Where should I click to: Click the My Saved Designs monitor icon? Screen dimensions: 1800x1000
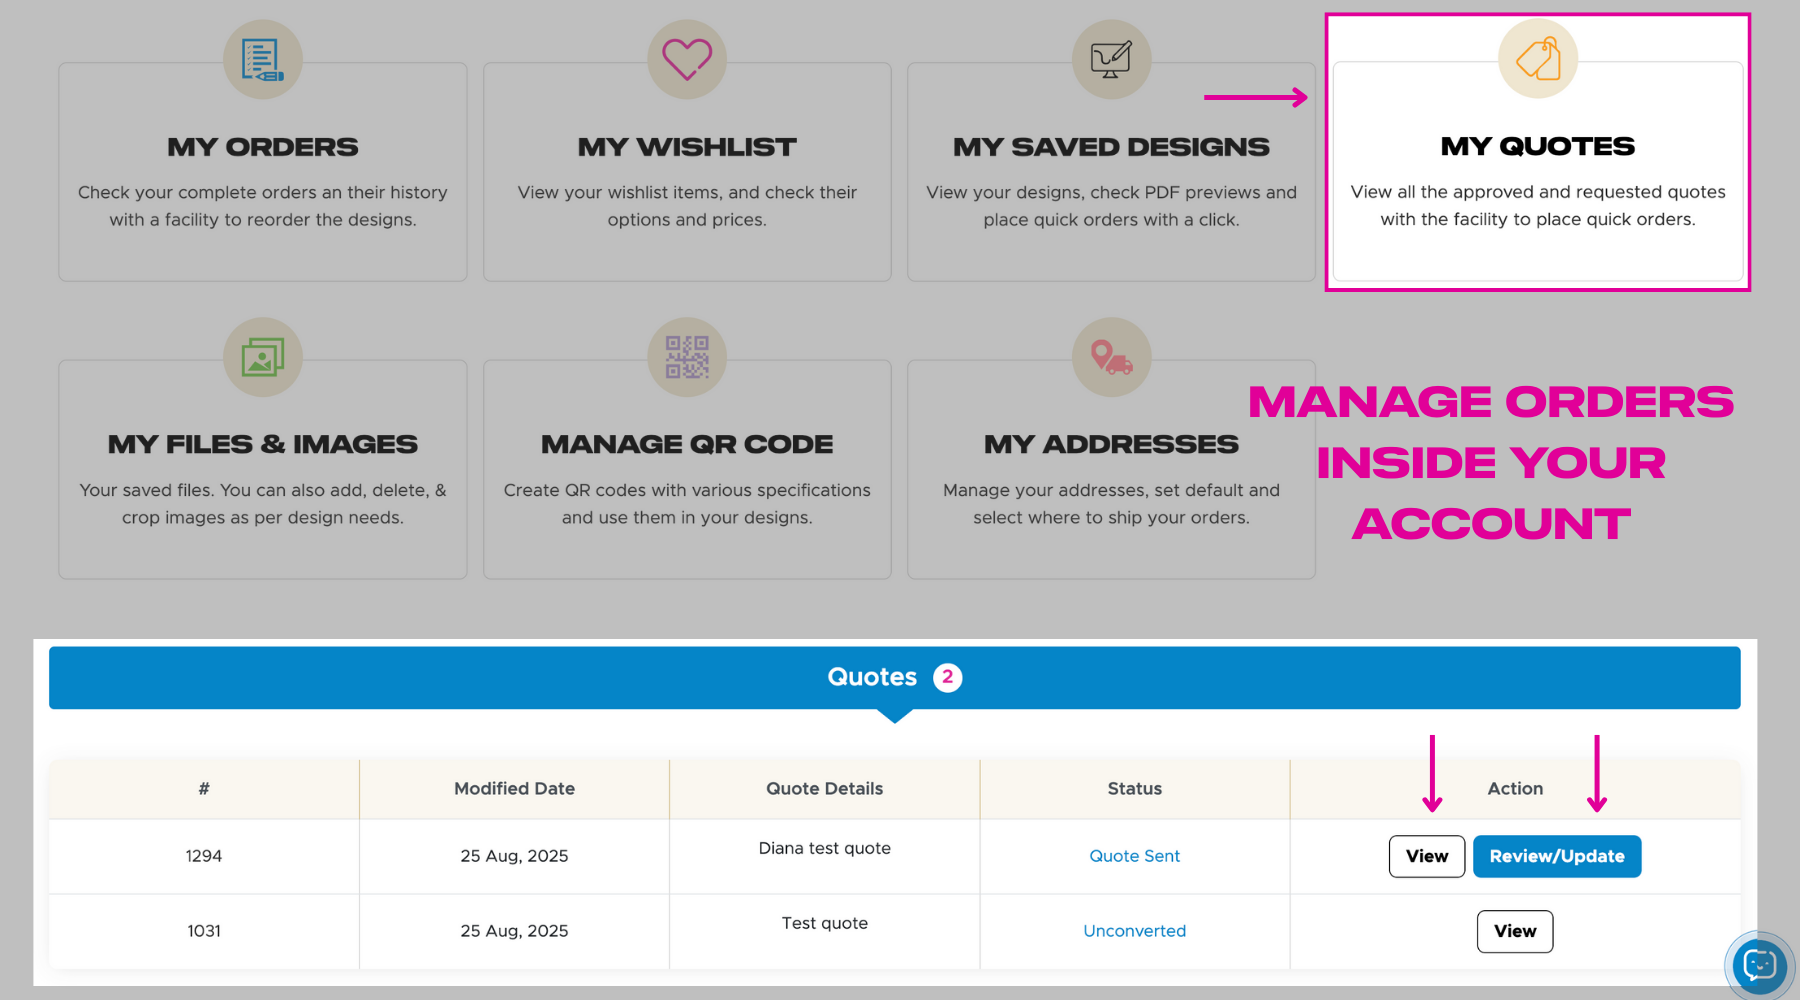pyautogui.click(x=1111, y=60)
